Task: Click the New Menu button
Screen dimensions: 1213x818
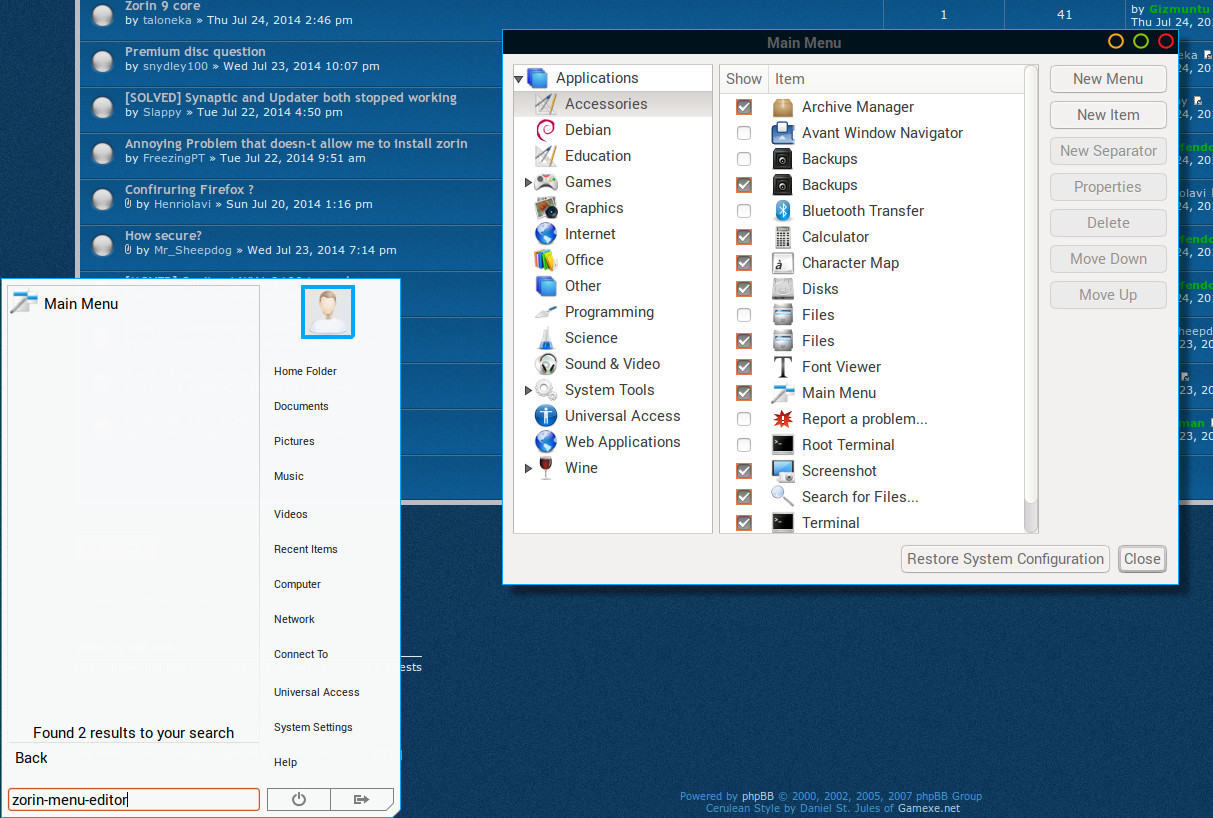Action: tap(1108, 79)
